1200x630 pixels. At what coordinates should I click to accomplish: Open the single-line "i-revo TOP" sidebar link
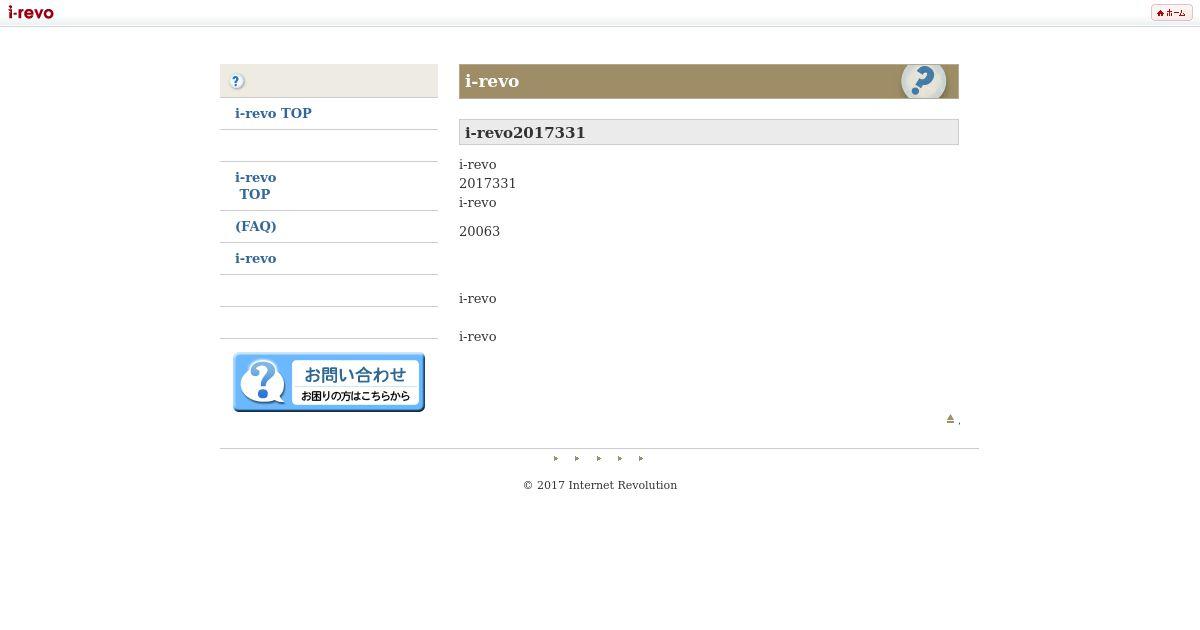273,113
